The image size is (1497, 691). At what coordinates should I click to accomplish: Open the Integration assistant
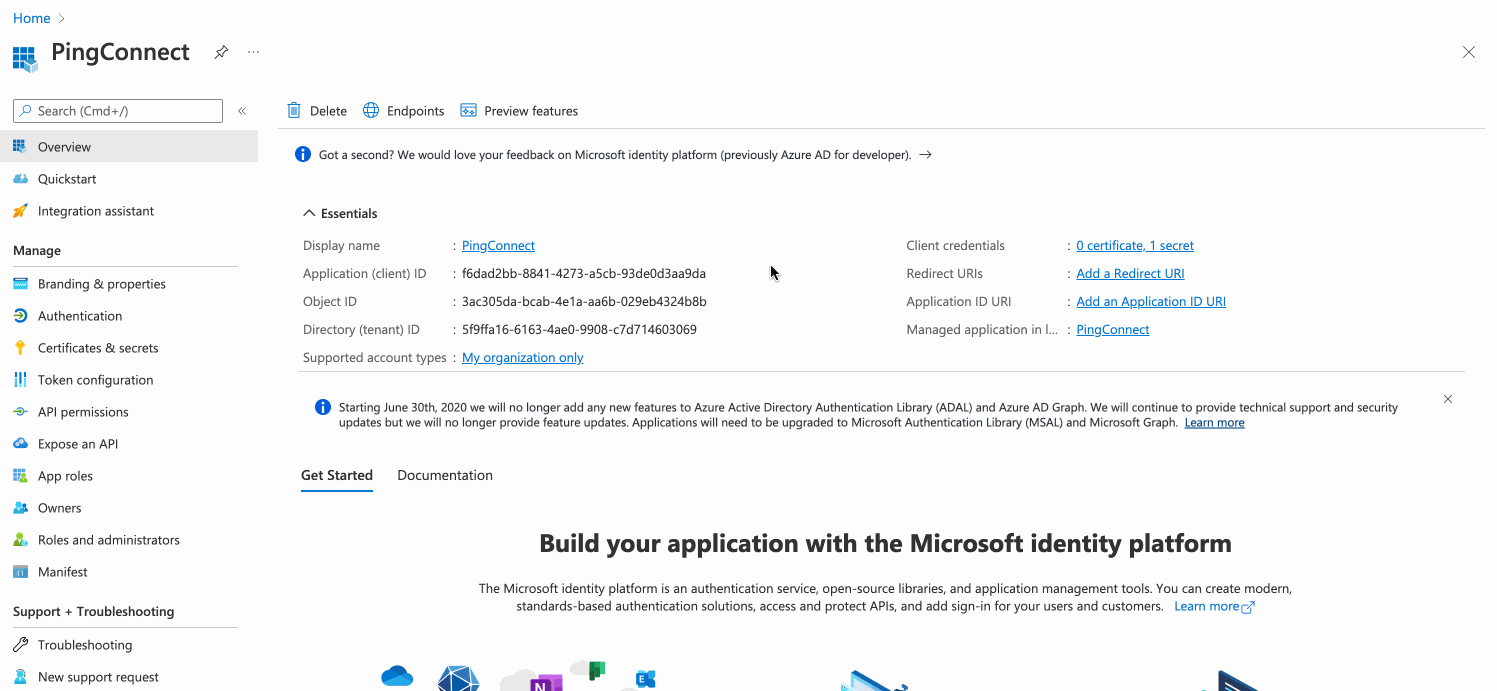click(x=95, y=210)
